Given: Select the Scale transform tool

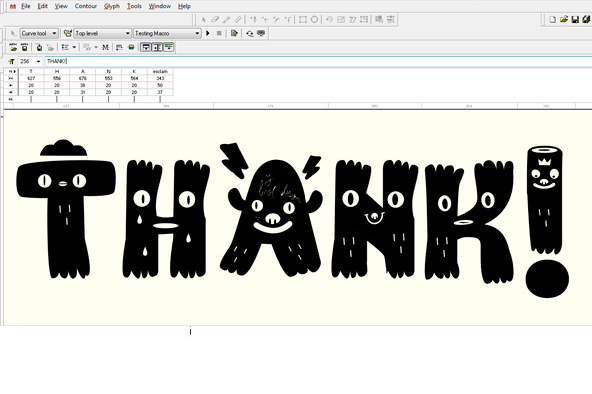Looking at the screenshot, I should click(341, 20).
